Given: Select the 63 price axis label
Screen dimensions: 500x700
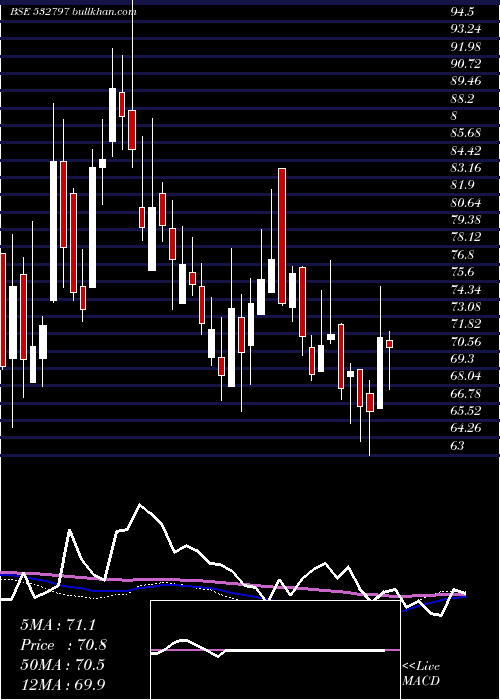Looking at the screenshot, I should tap(457, 445).
